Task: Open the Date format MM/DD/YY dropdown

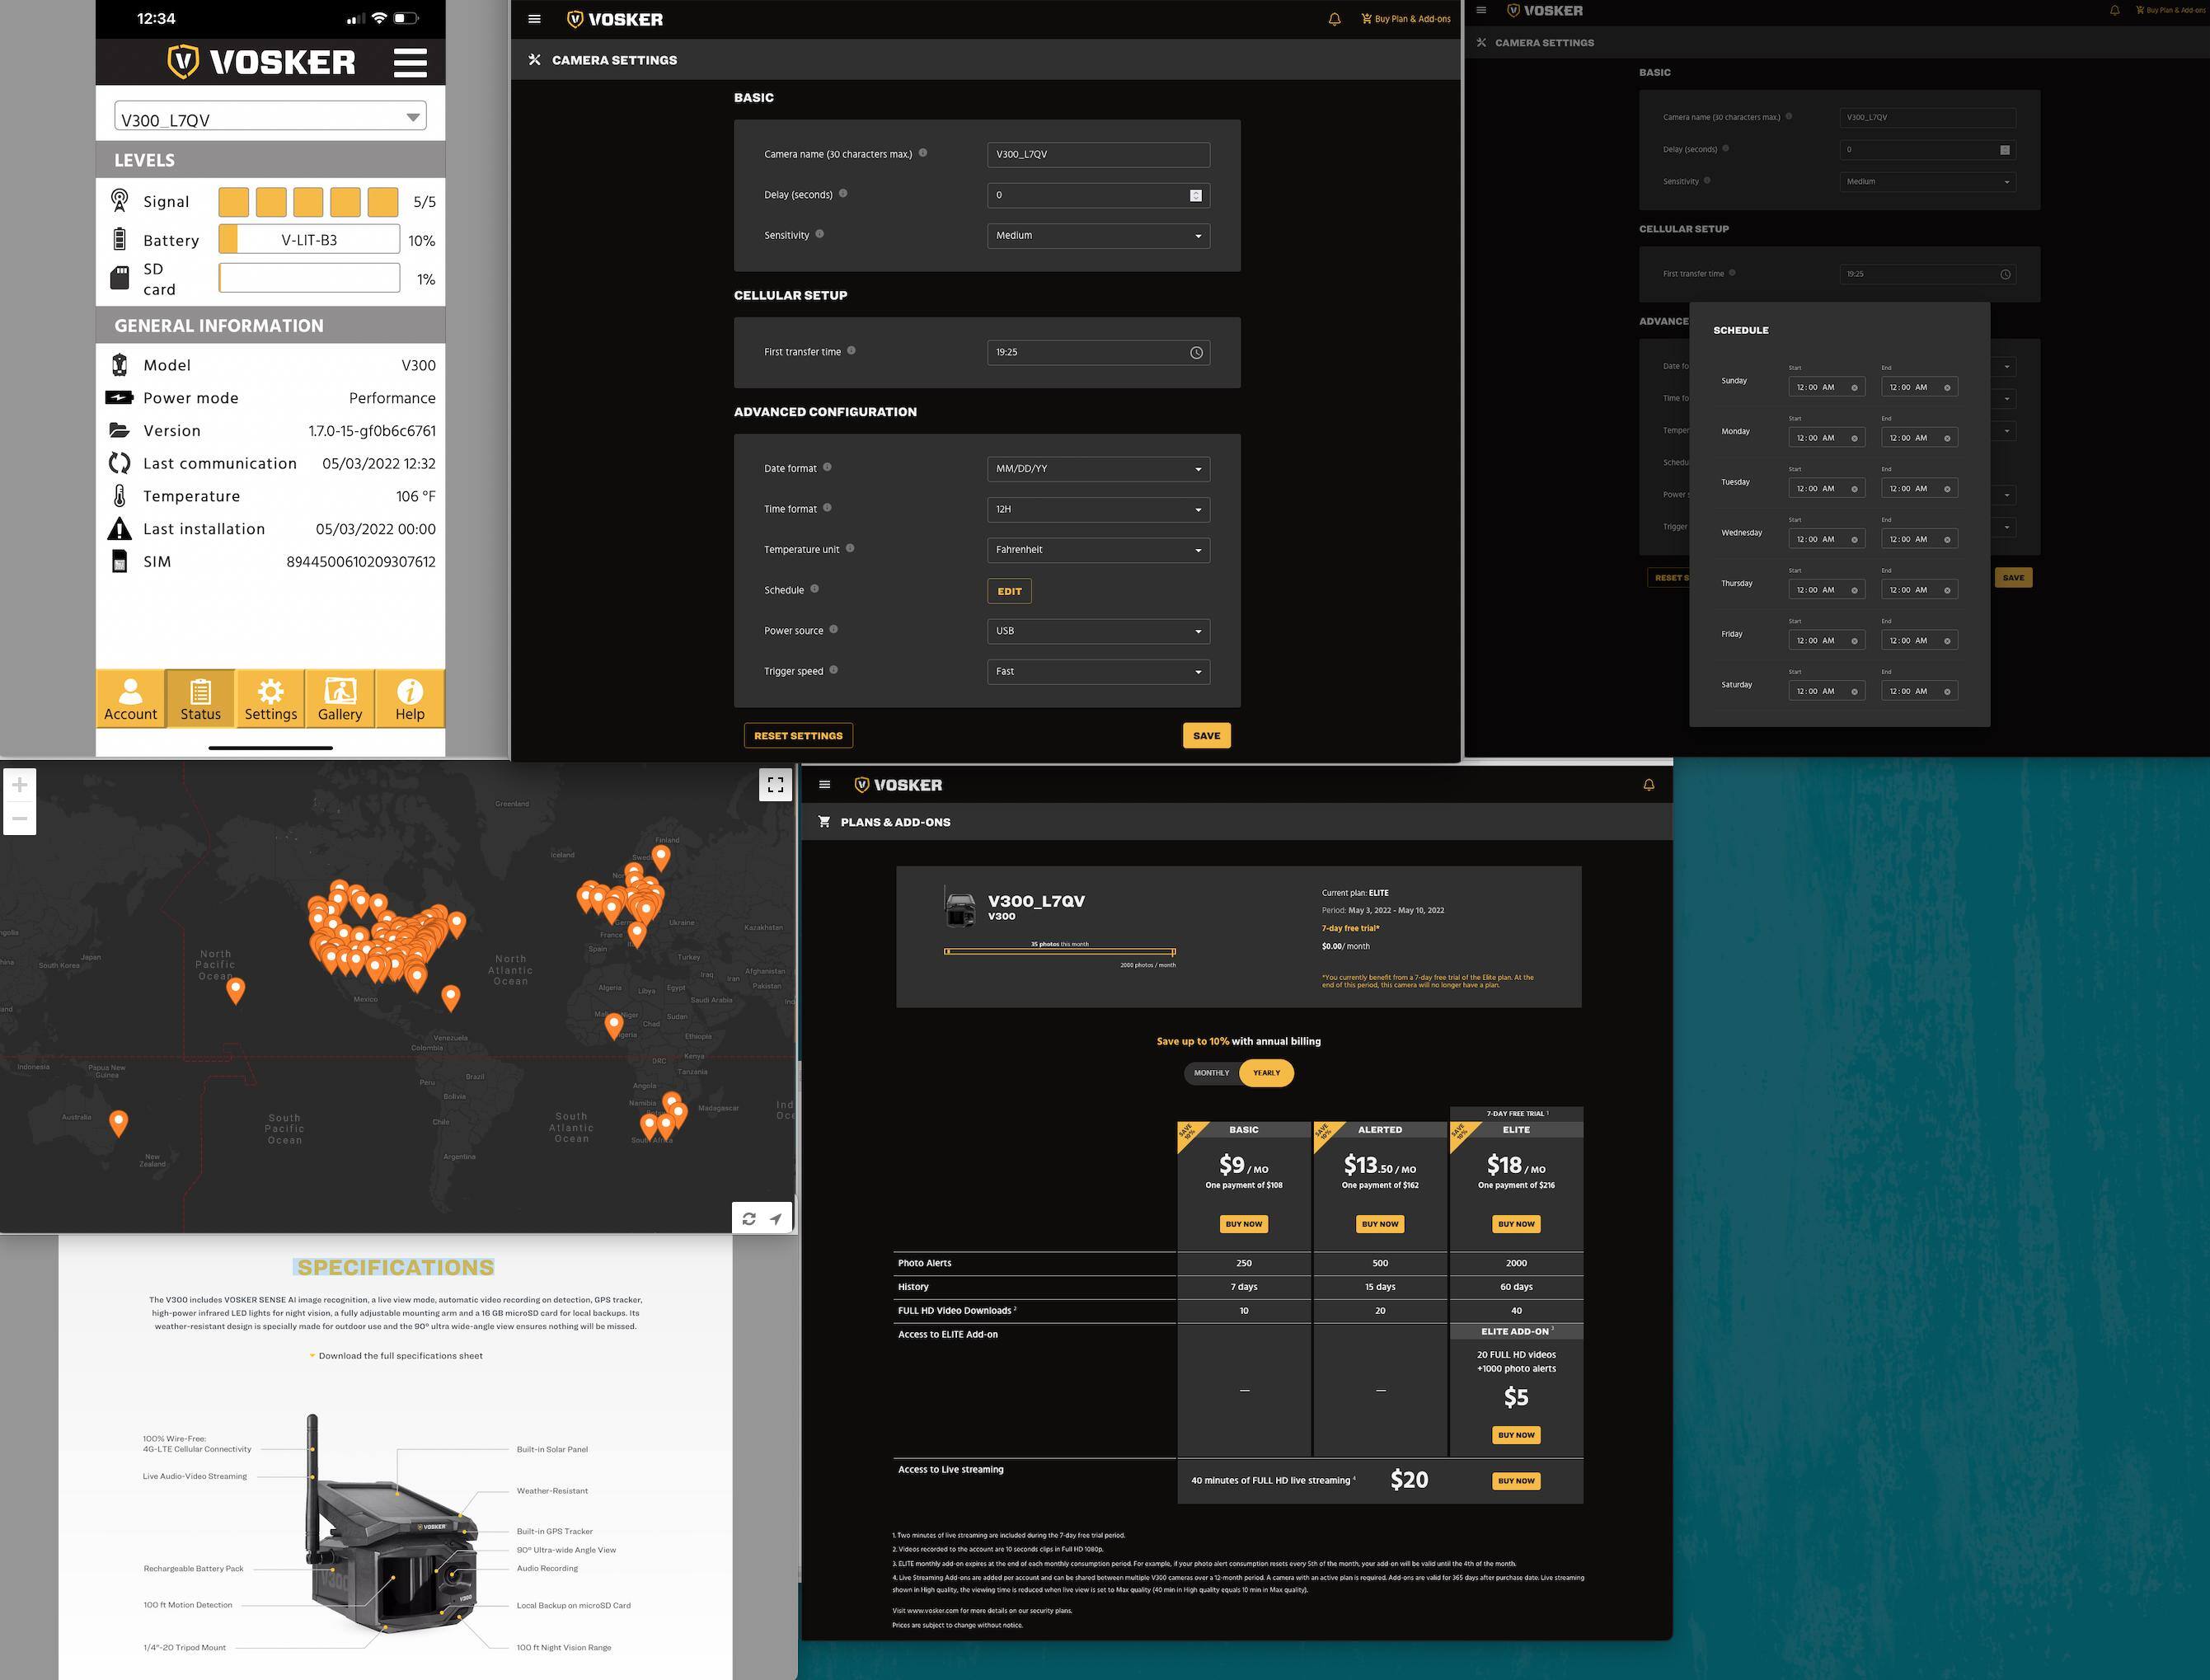Action: pos(1097,469)
